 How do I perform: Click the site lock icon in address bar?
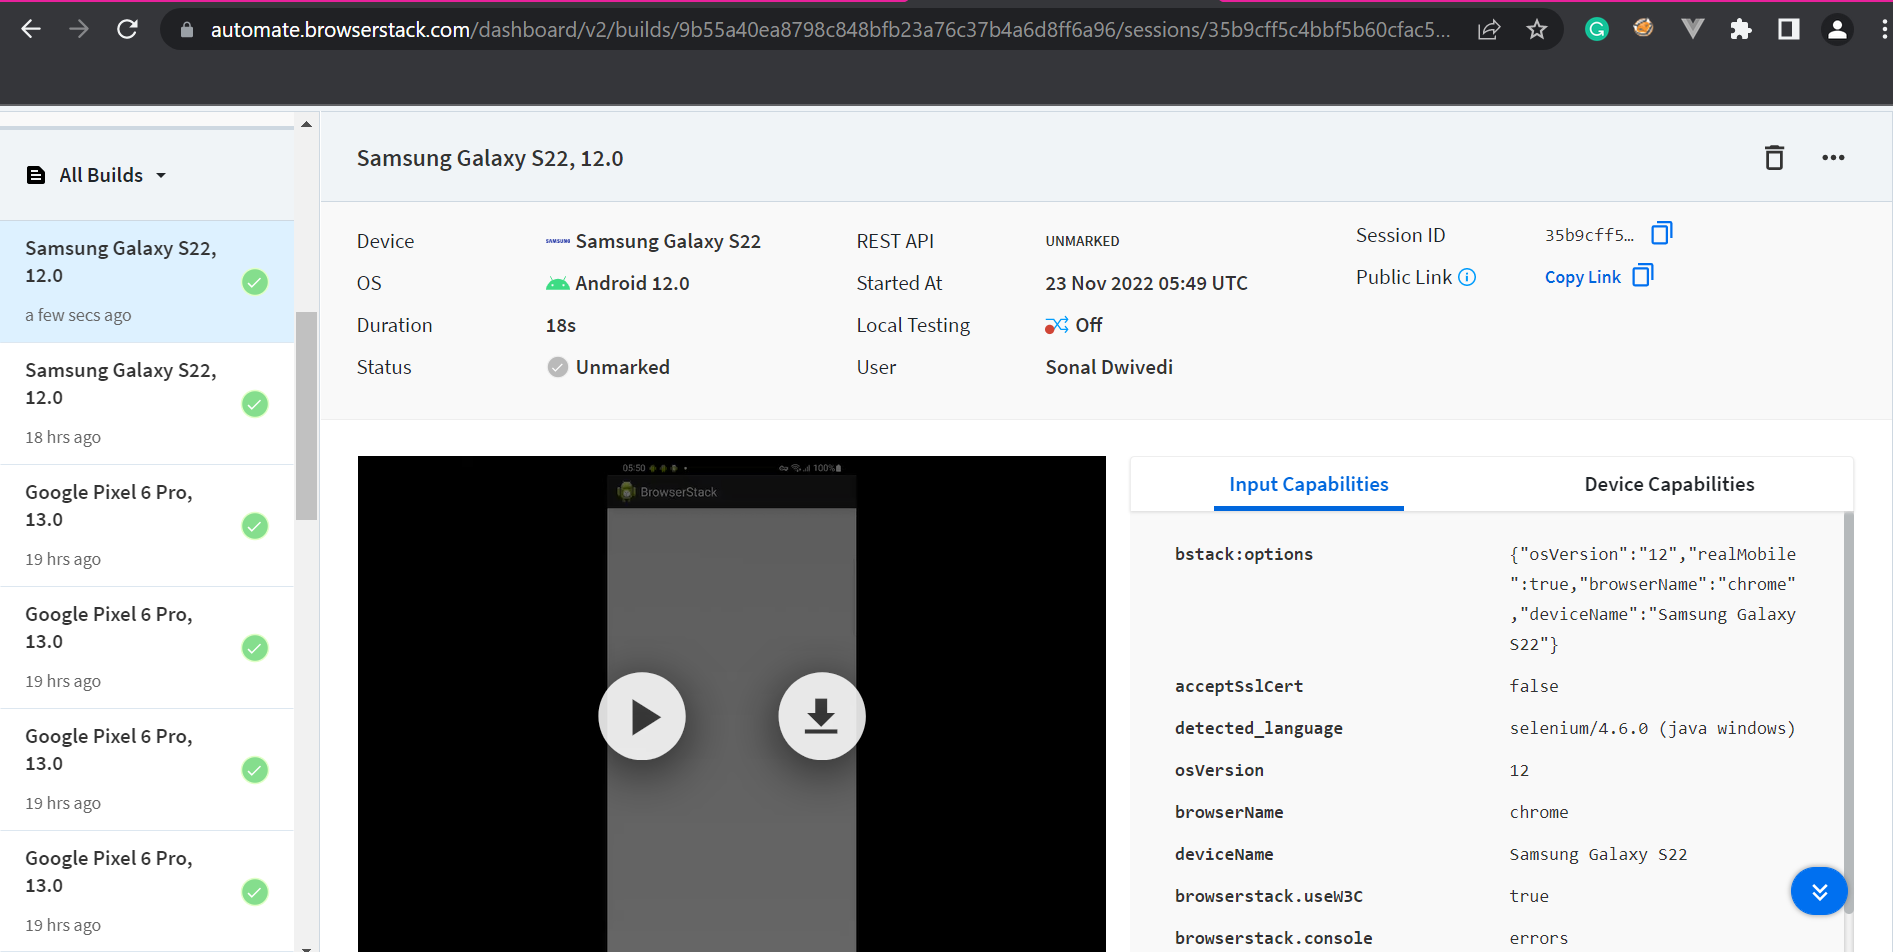pos(186,30)
